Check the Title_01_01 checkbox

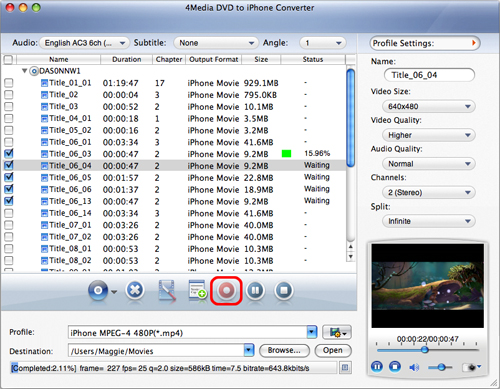pos(9,83)
